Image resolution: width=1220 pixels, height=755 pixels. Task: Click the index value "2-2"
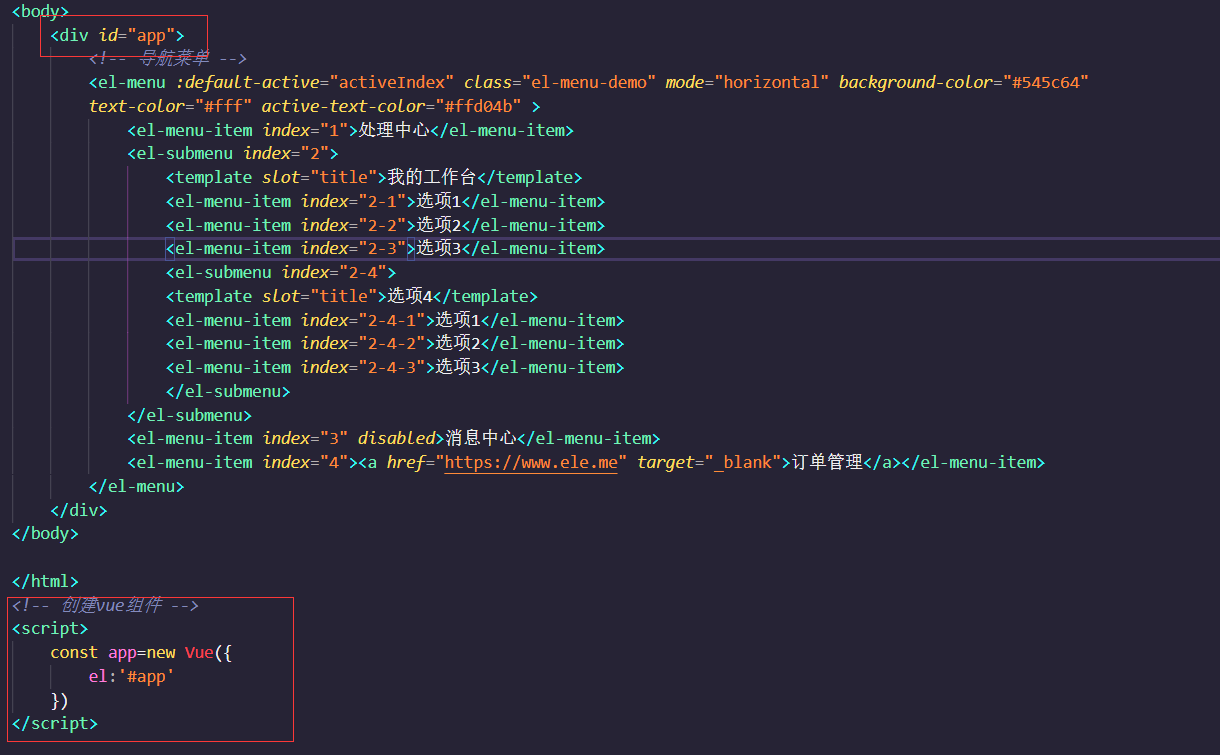pos(383,225)
